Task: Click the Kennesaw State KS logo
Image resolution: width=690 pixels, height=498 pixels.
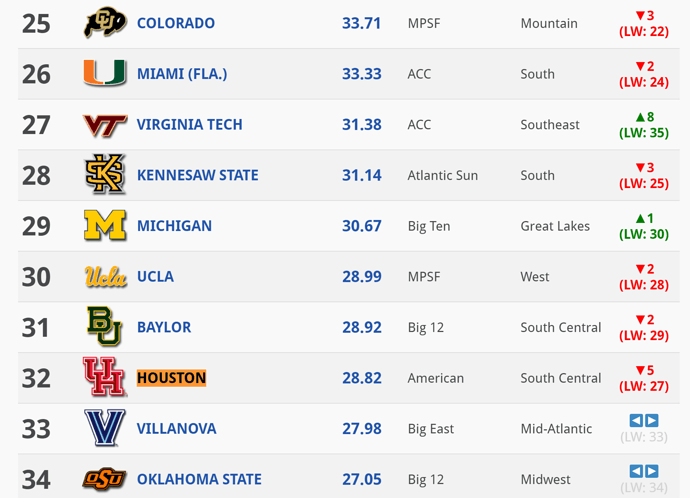Action: point(105,174)
